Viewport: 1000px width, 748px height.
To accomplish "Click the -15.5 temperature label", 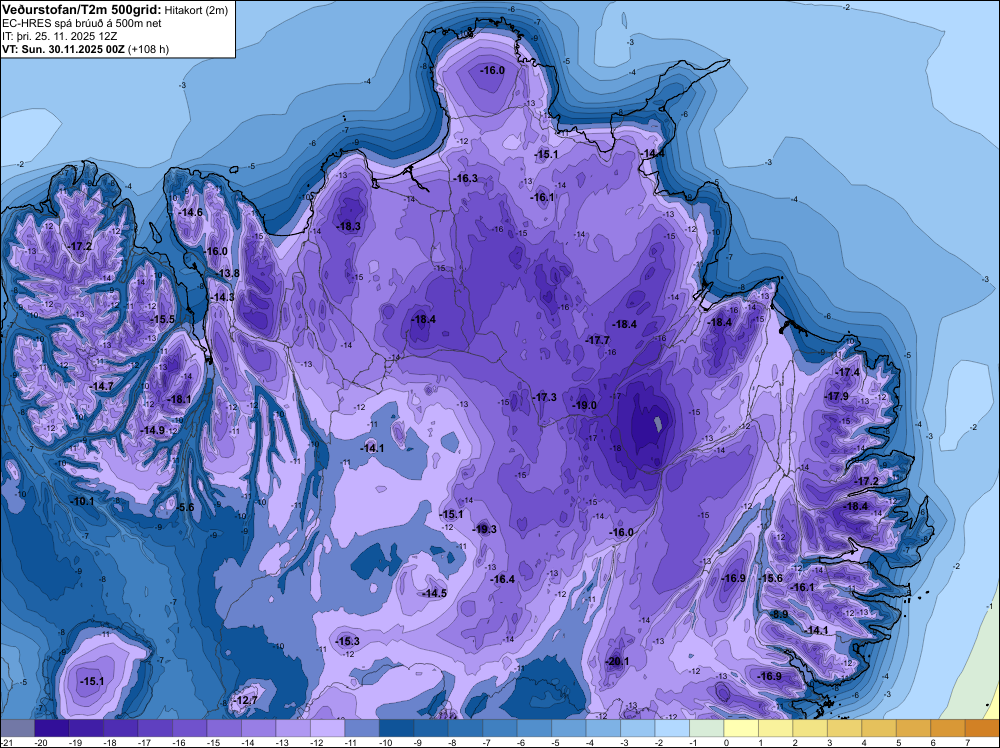I will pos(162,319).
